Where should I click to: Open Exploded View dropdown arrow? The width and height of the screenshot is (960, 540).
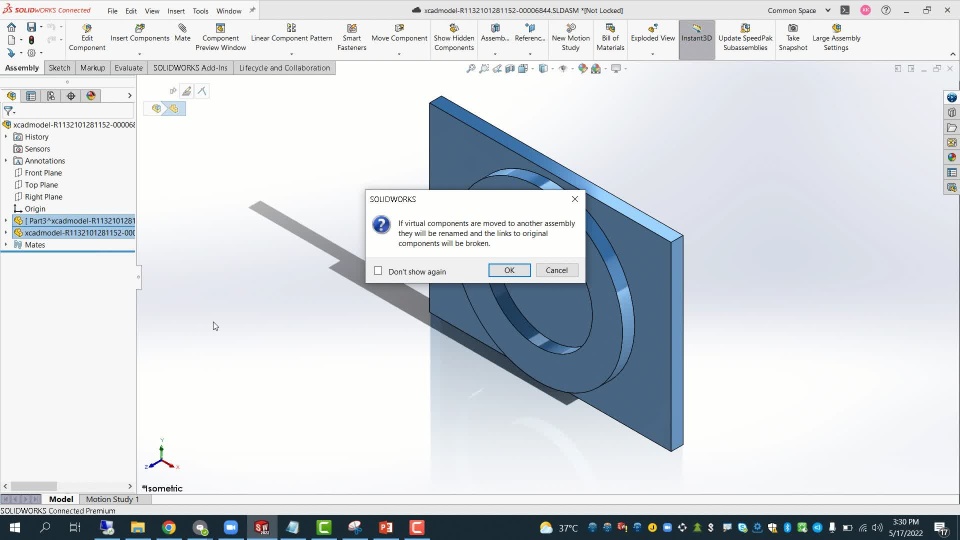pos(653,54)
